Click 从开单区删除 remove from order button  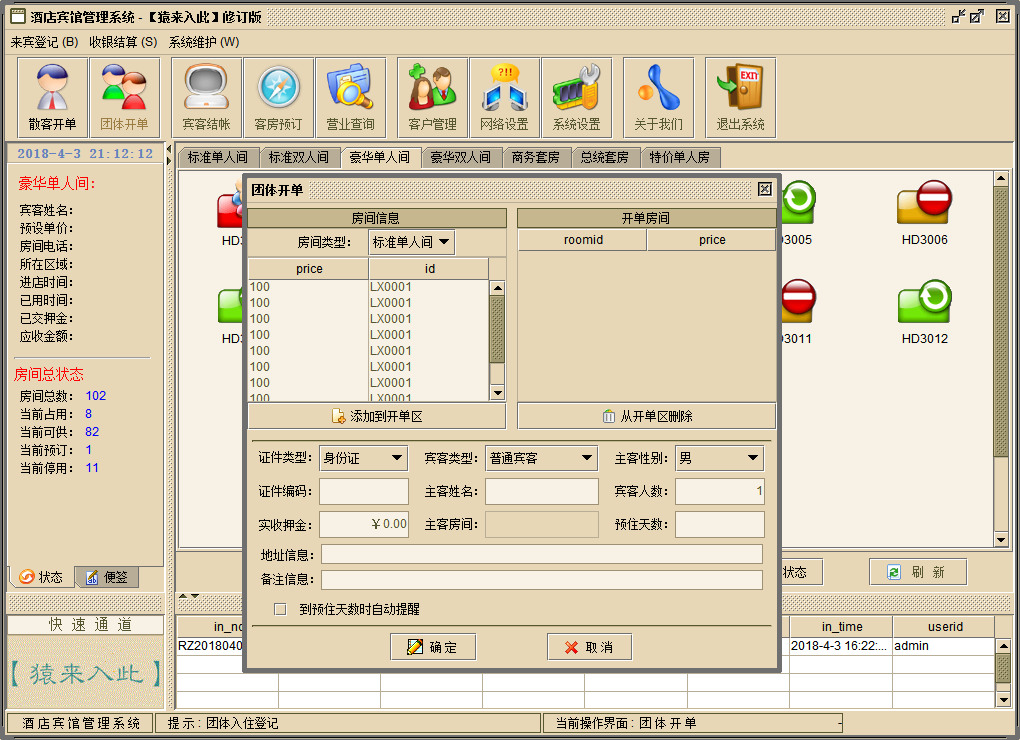(x=647, y=416)
